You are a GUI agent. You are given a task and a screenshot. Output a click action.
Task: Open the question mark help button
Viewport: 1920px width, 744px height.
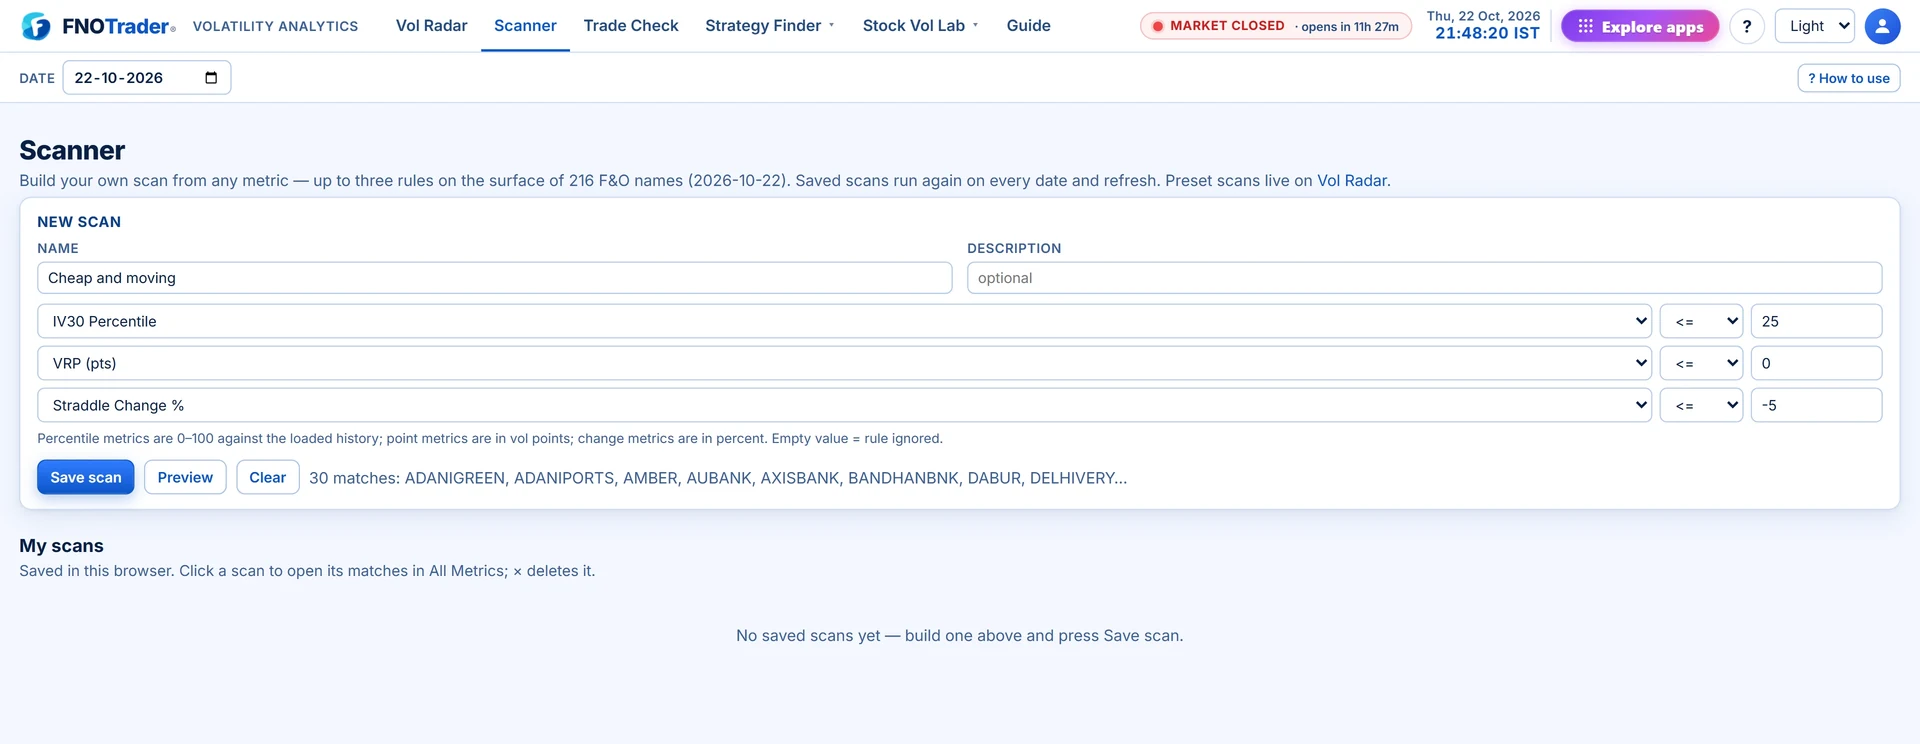[1746, 26]
